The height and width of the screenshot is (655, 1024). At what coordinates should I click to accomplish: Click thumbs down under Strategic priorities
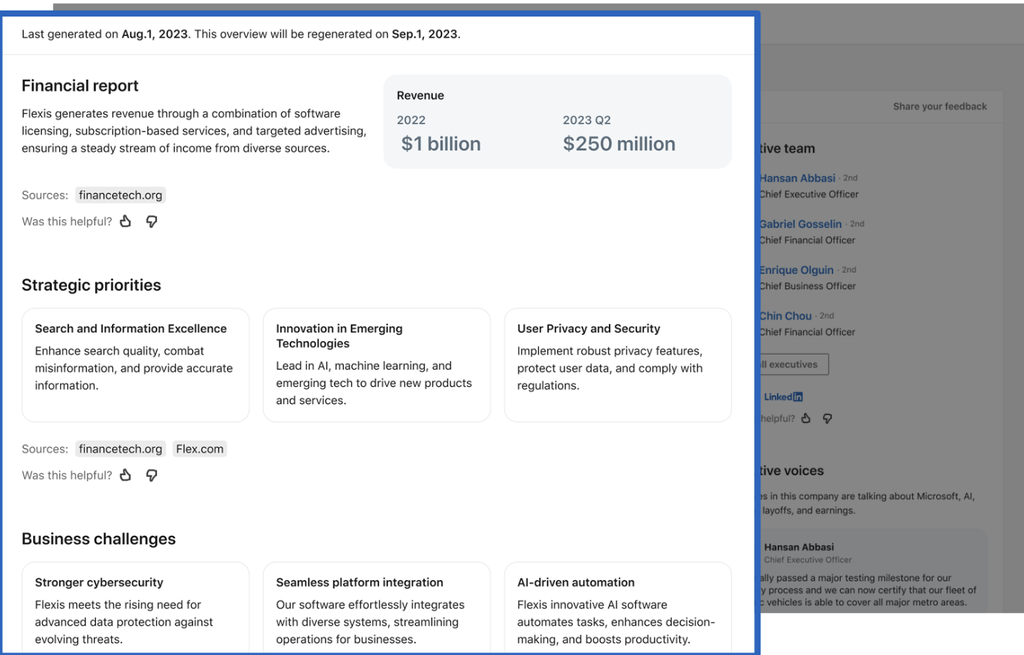coord(152,475)
